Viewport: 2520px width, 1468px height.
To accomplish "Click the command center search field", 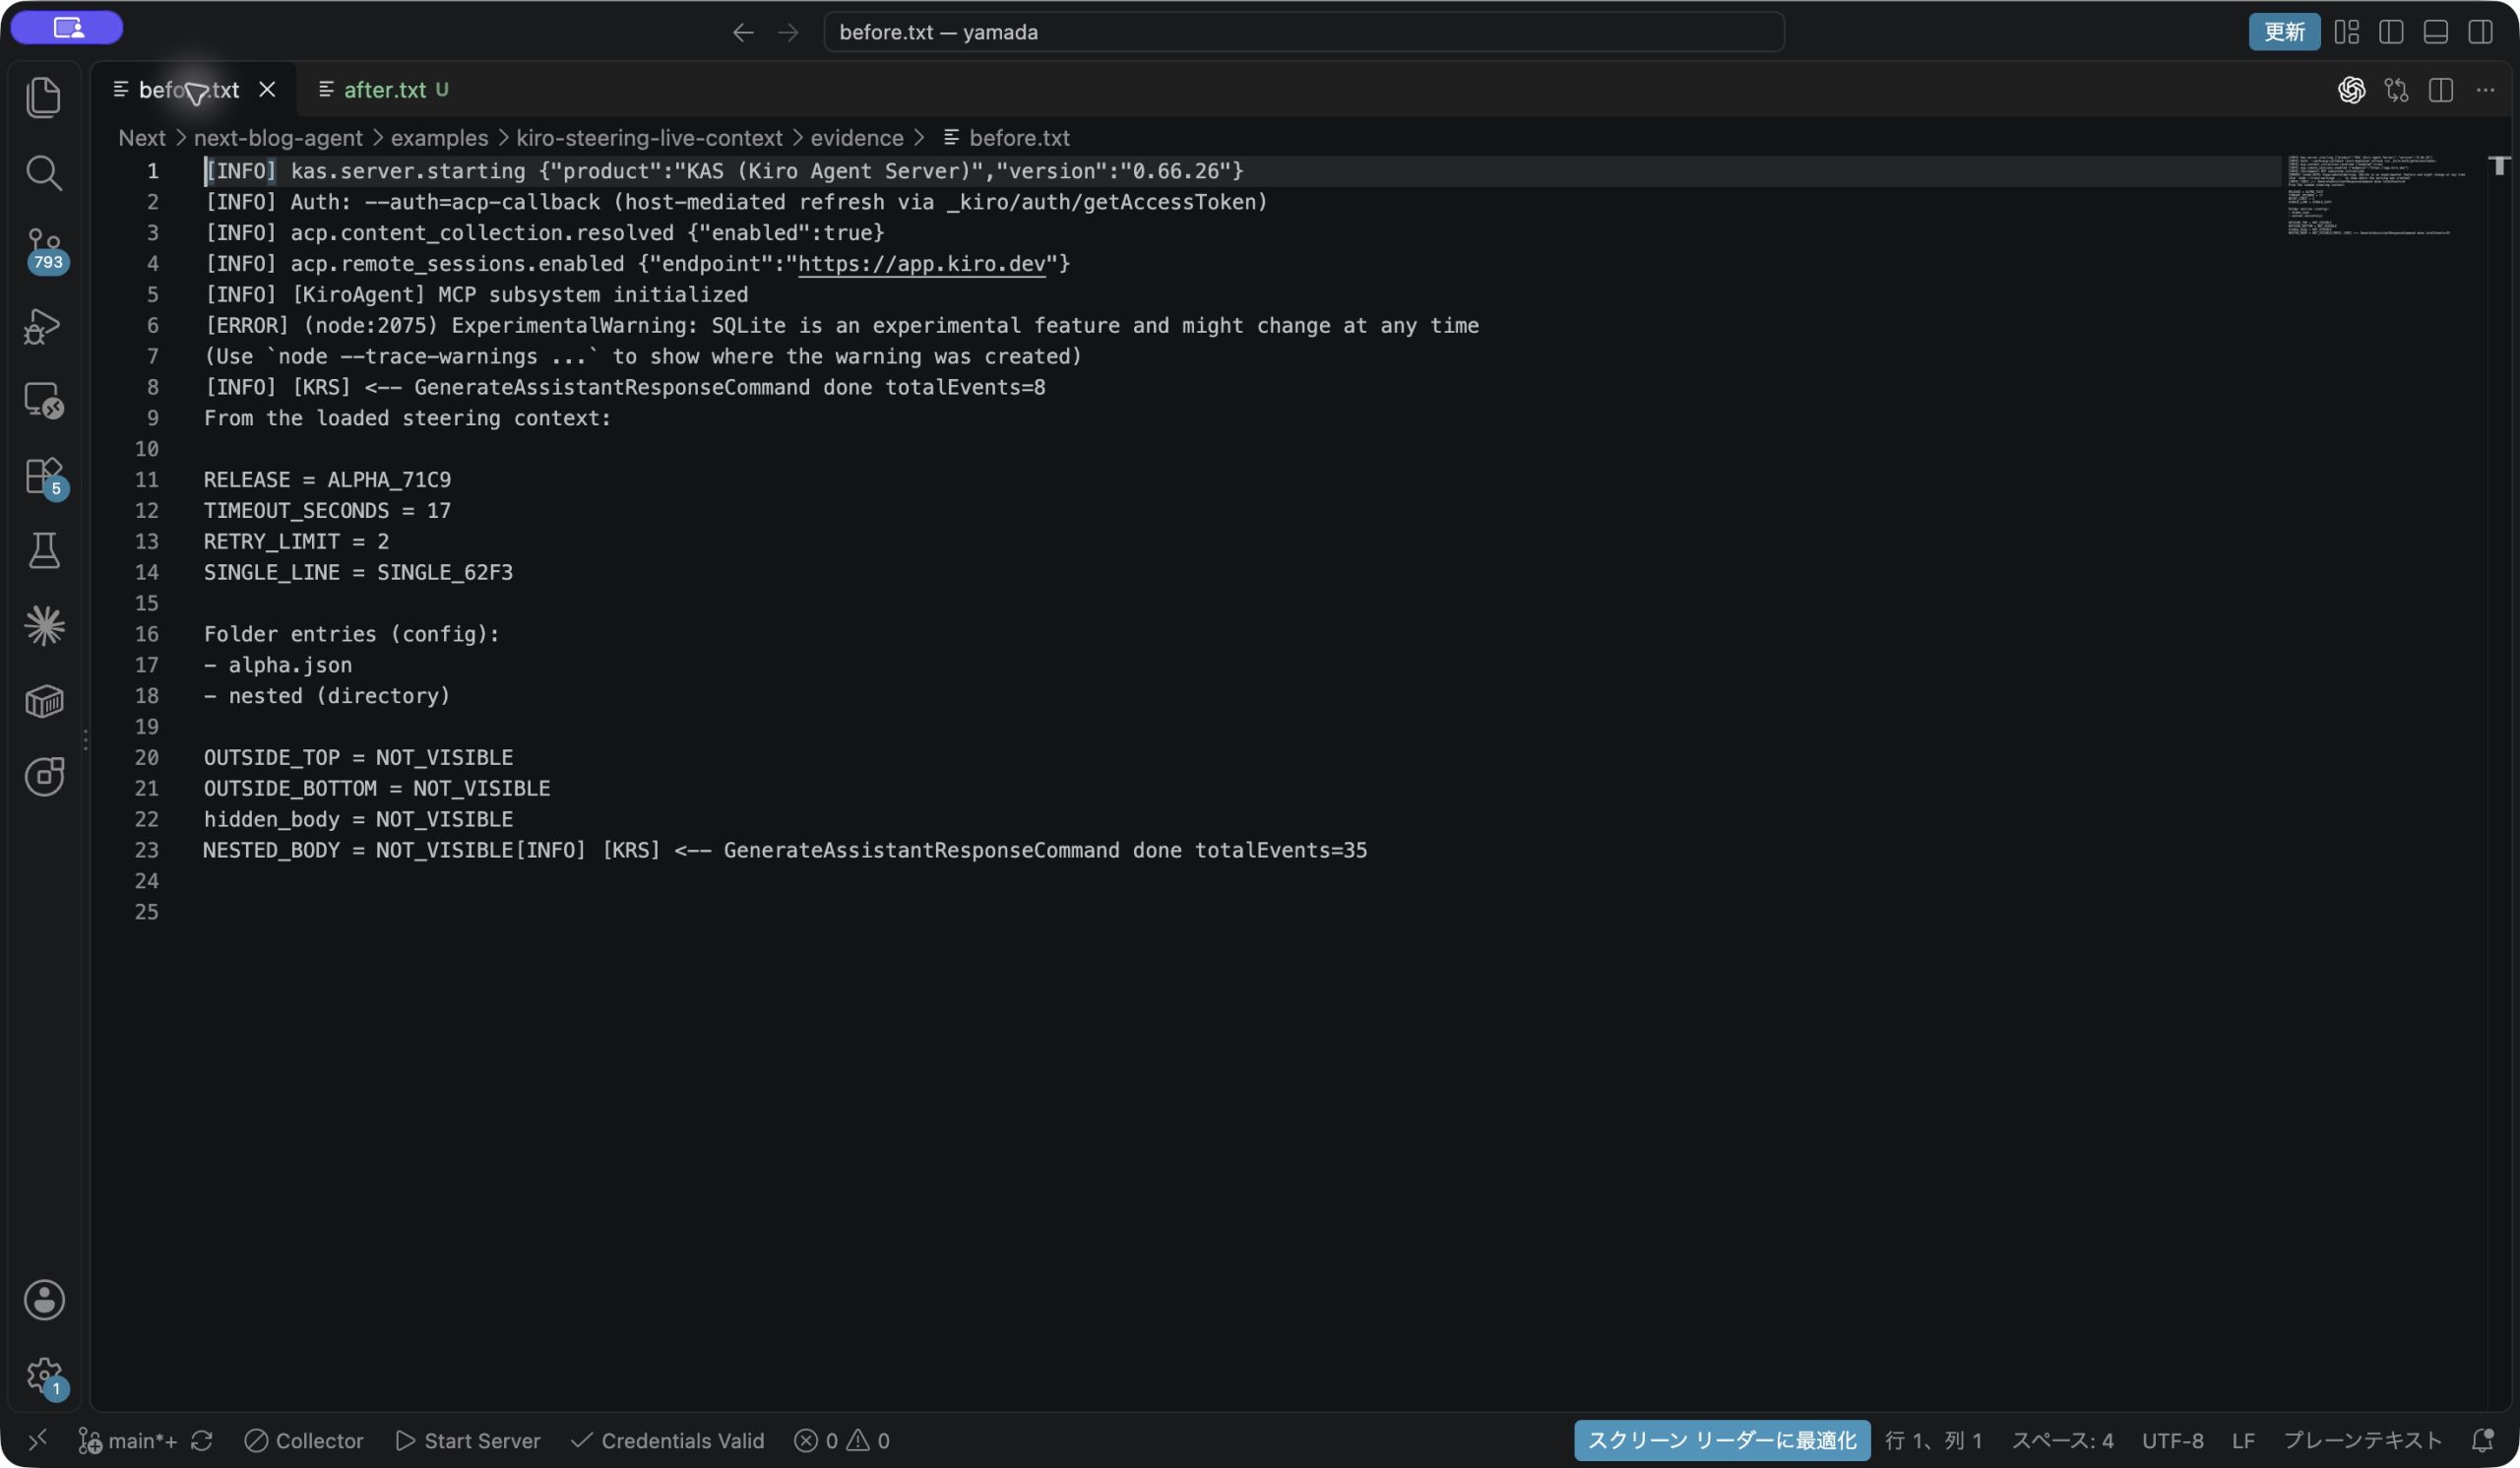I will click(x=1303, y=32).
